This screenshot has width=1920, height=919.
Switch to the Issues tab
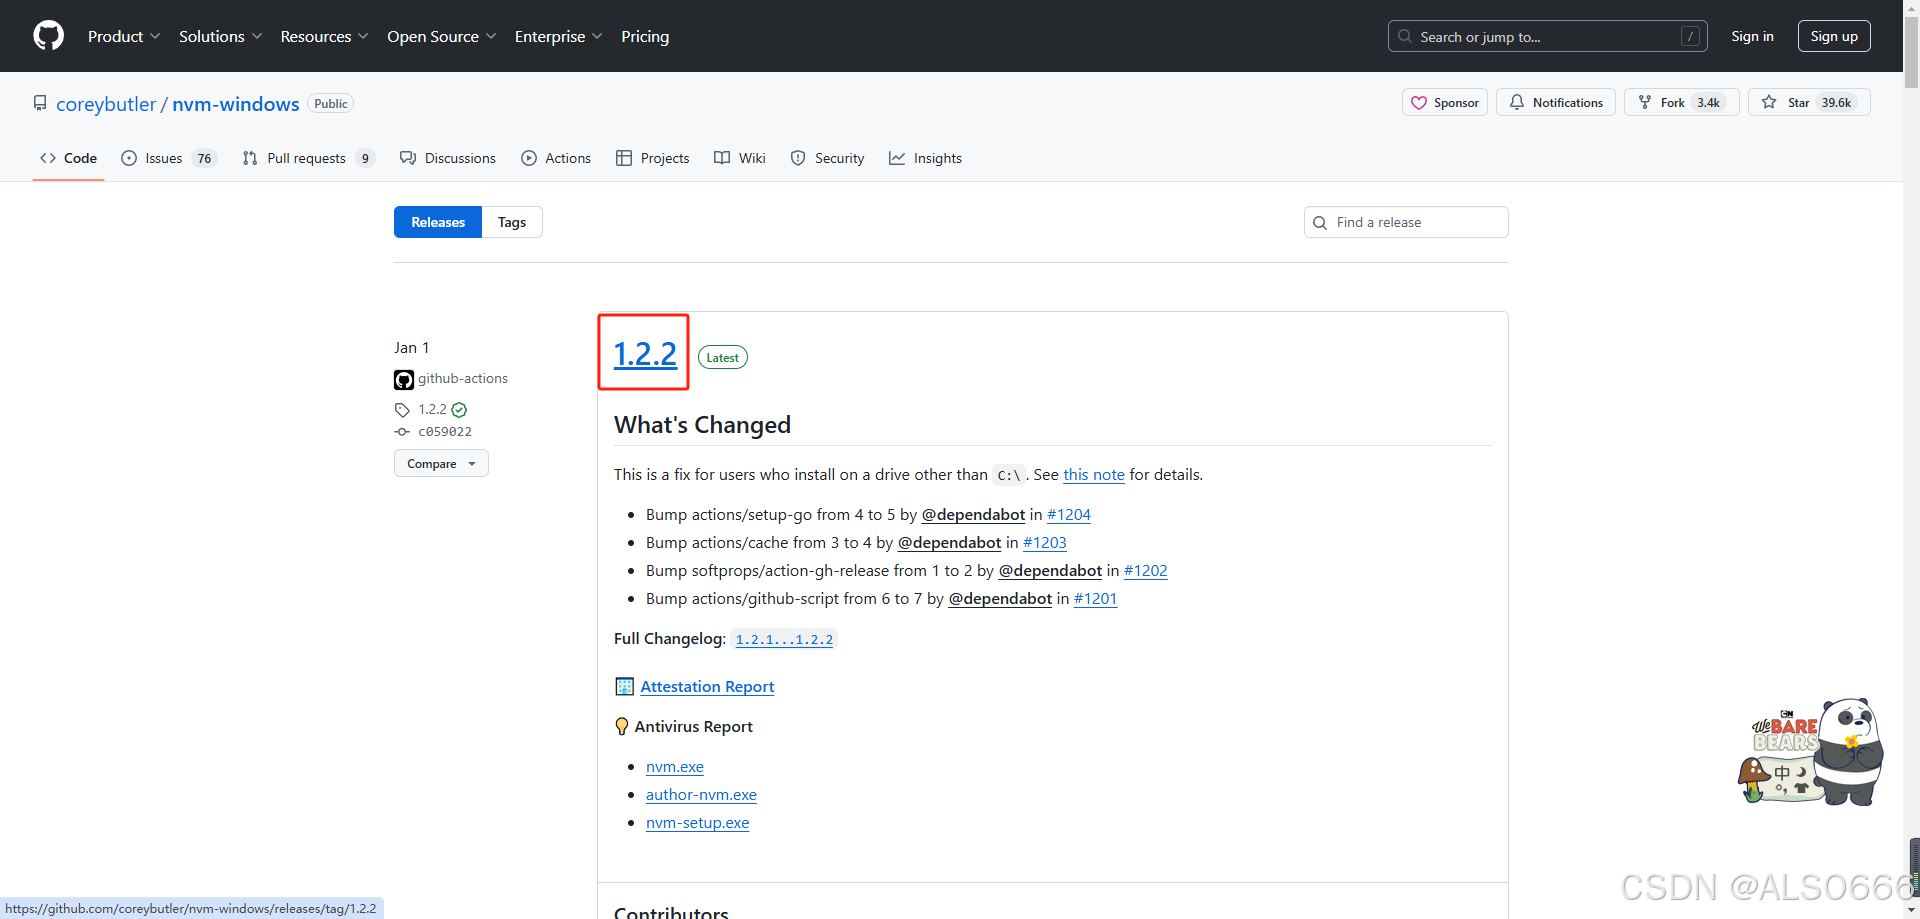(x=168, y=158)
